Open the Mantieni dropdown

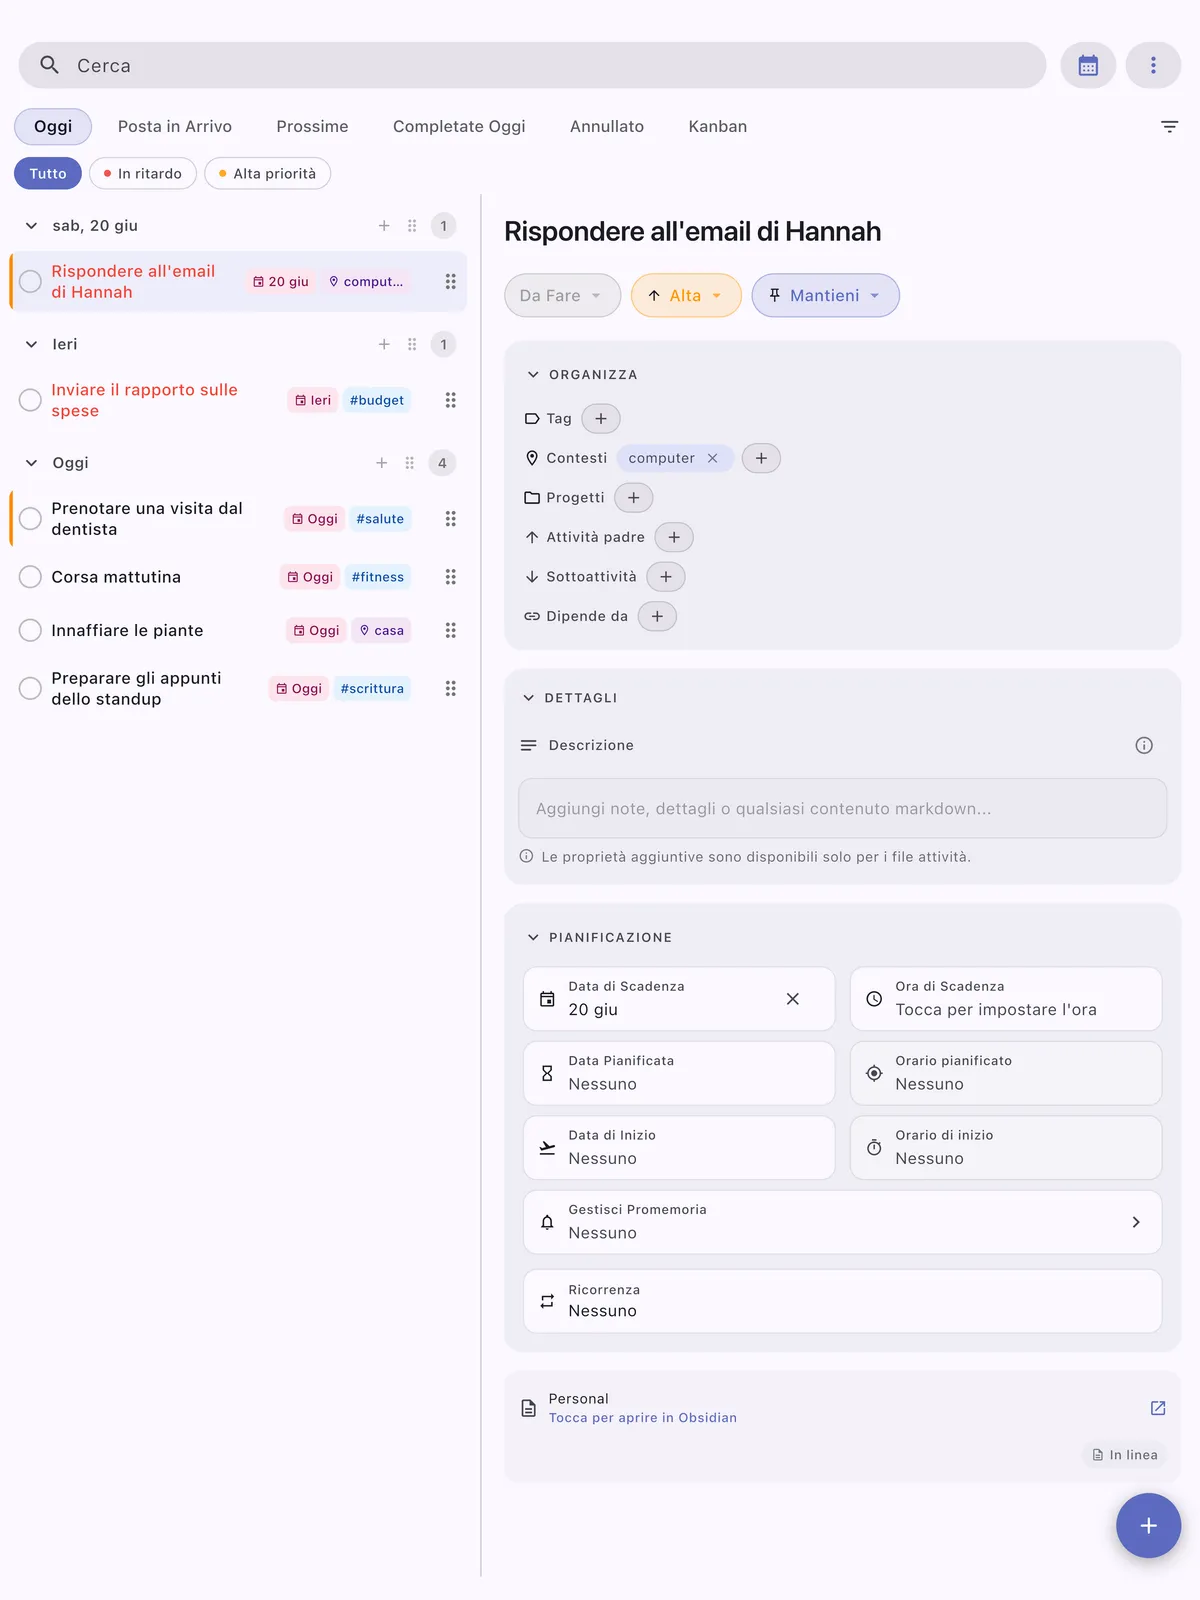pos(826,295)
